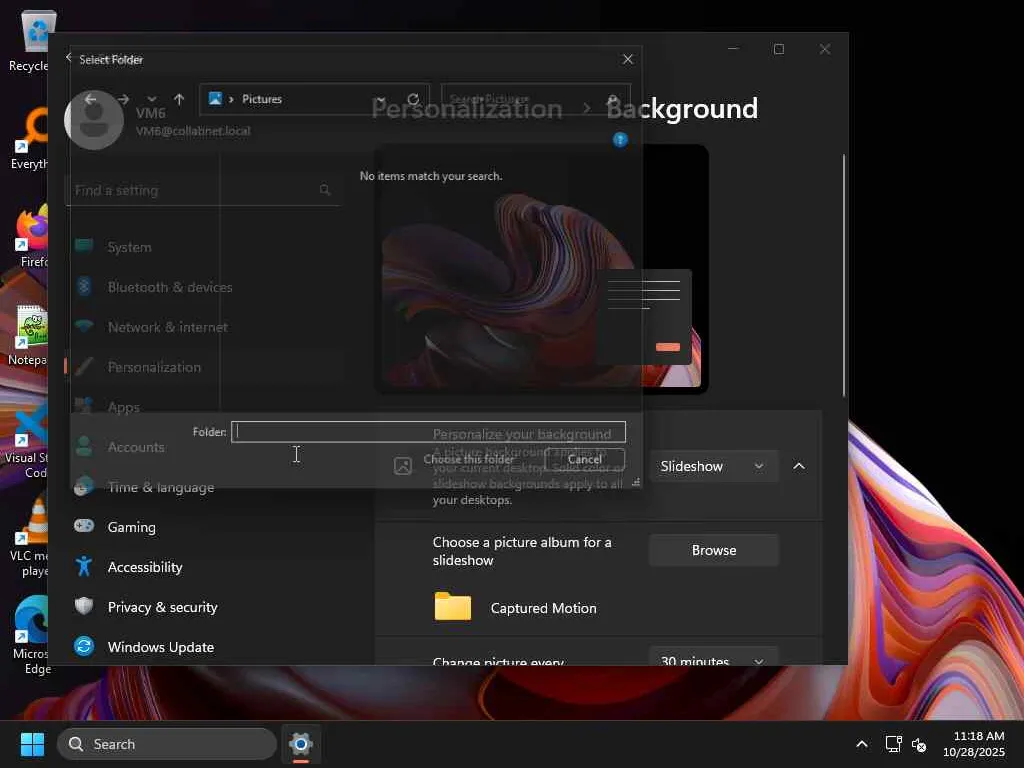The image size is (1024, 768).
Task: Collapse the Personalize your background section
Action: (x=799, y=466)
